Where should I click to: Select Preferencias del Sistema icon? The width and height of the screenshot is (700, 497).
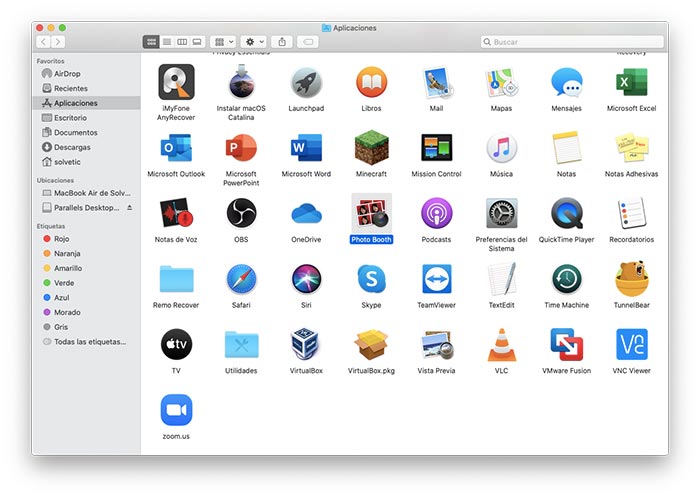click(502, 213)
